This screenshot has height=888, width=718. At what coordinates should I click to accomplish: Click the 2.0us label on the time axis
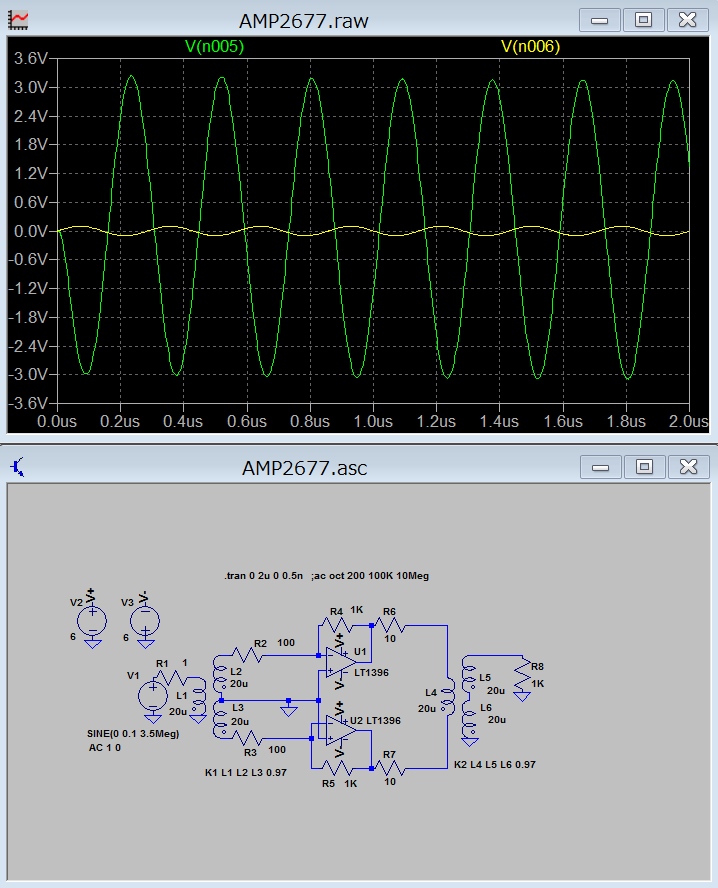coord(688,421)
